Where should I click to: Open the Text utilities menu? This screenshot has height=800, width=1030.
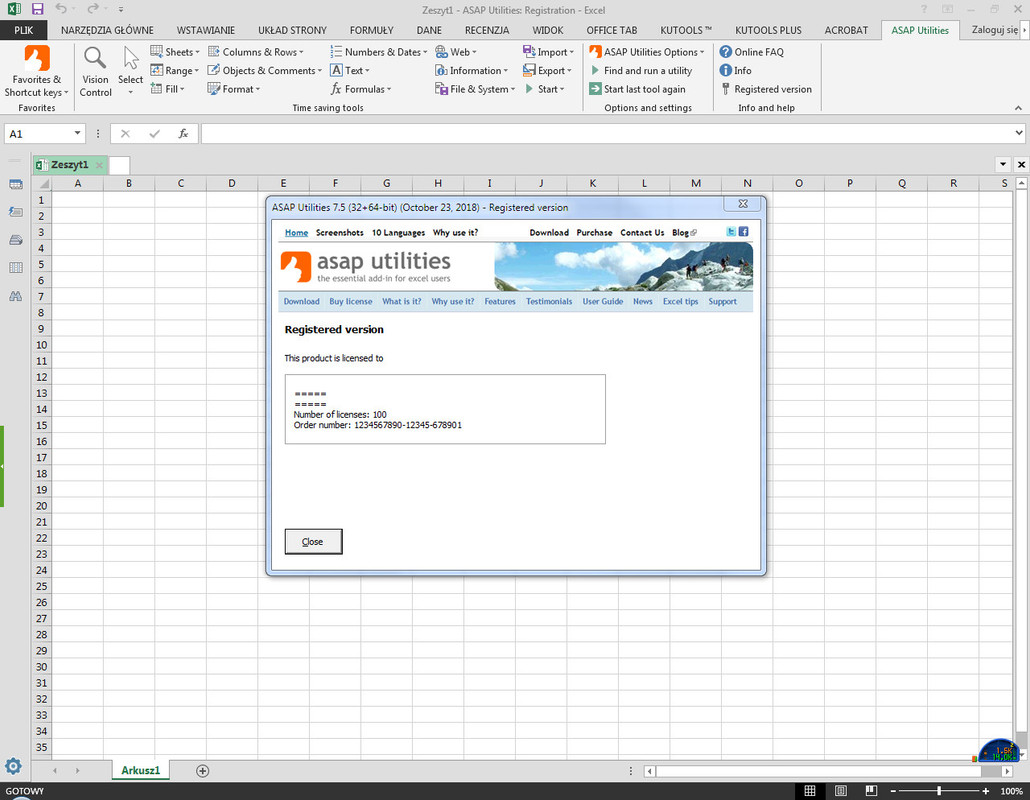pos(350,70)
